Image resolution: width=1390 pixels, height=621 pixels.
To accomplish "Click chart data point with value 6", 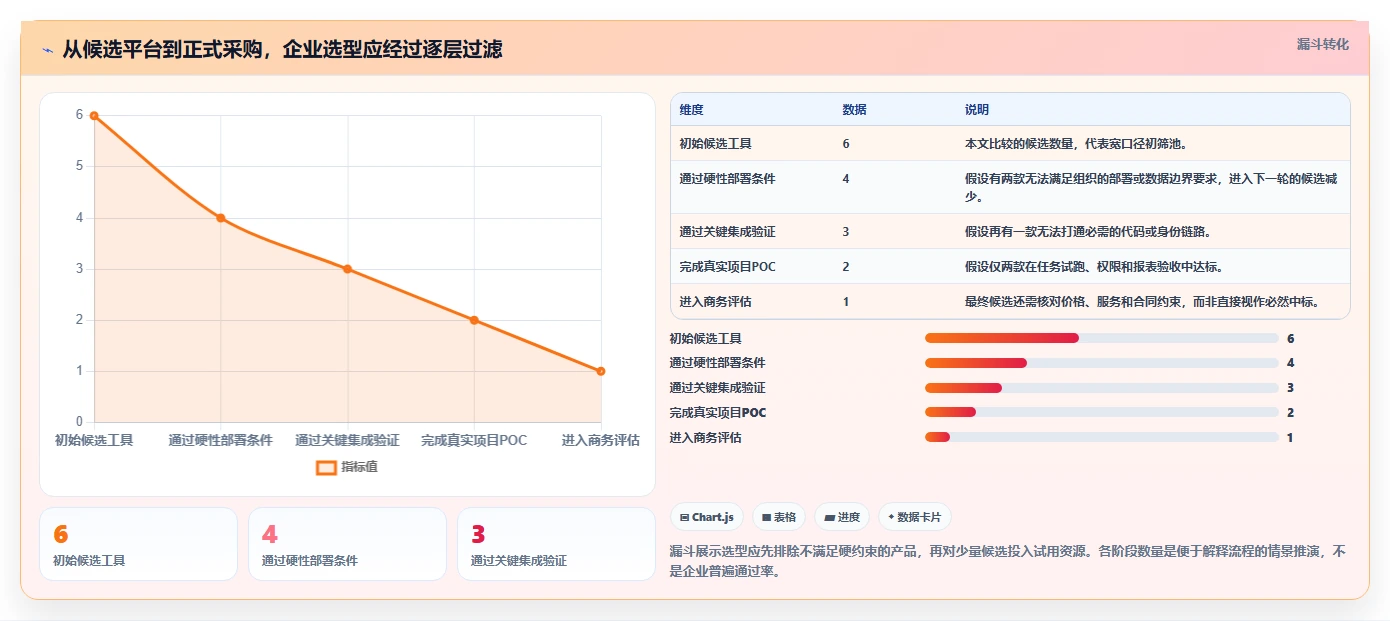I will click(94, 115).
